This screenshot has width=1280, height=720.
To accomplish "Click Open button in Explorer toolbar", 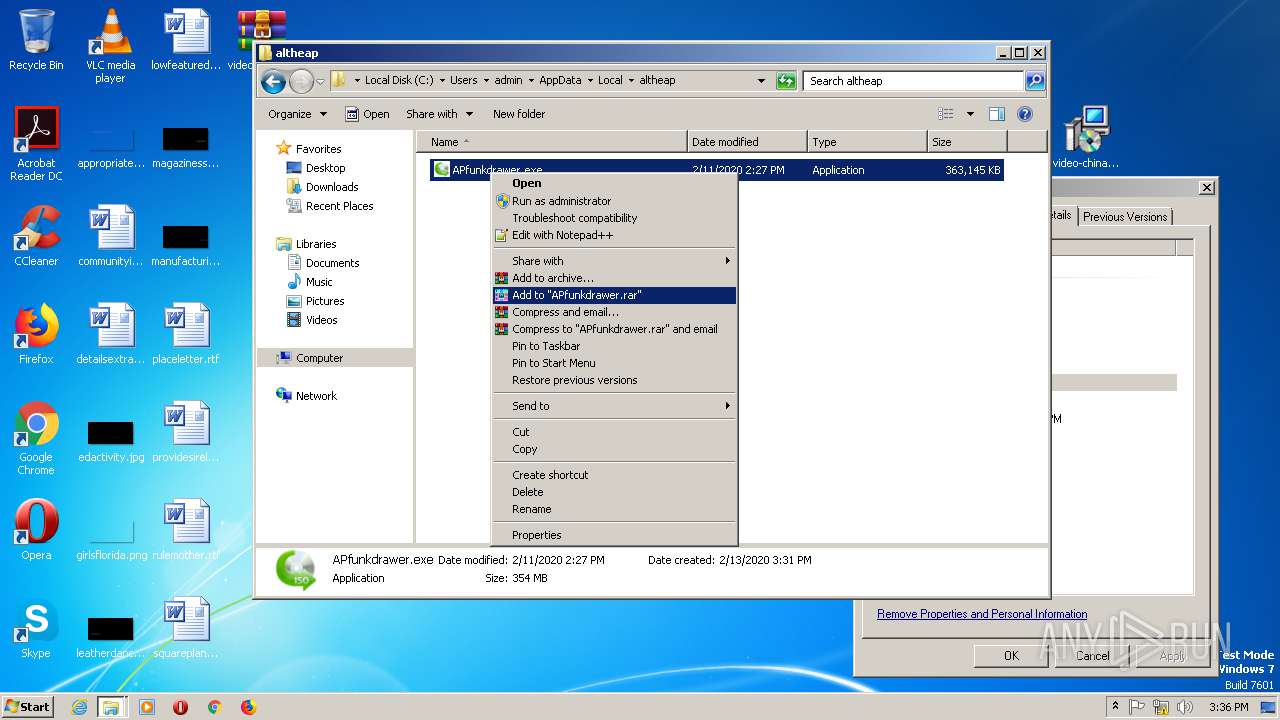I will pyautogui.click(x=367, y=114).
